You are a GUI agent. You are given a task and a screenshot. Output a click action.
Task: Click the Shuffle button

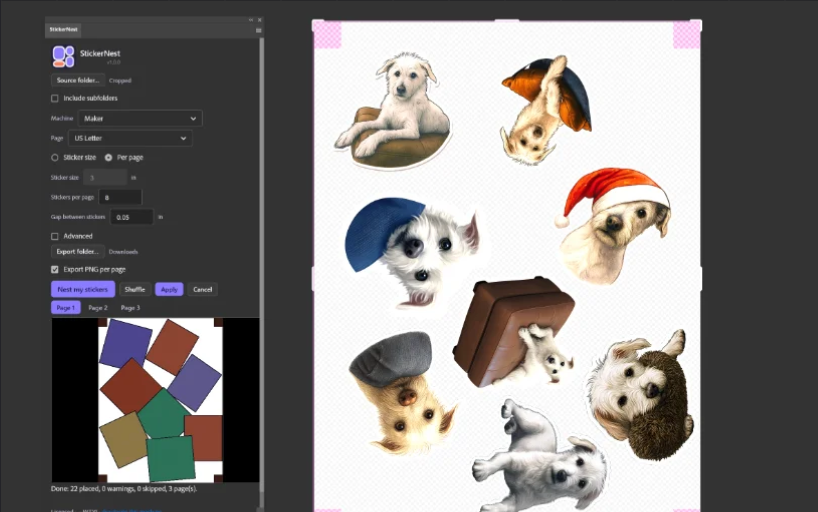(135, 289)
